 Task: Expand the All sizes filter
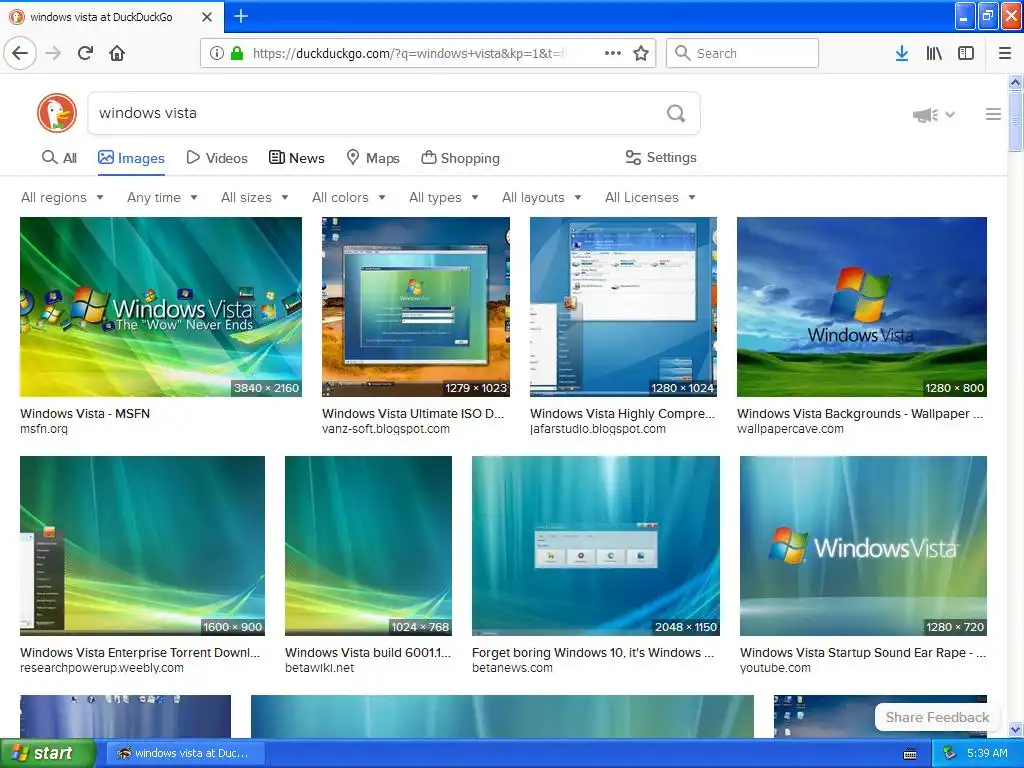(x=255, y=197)
